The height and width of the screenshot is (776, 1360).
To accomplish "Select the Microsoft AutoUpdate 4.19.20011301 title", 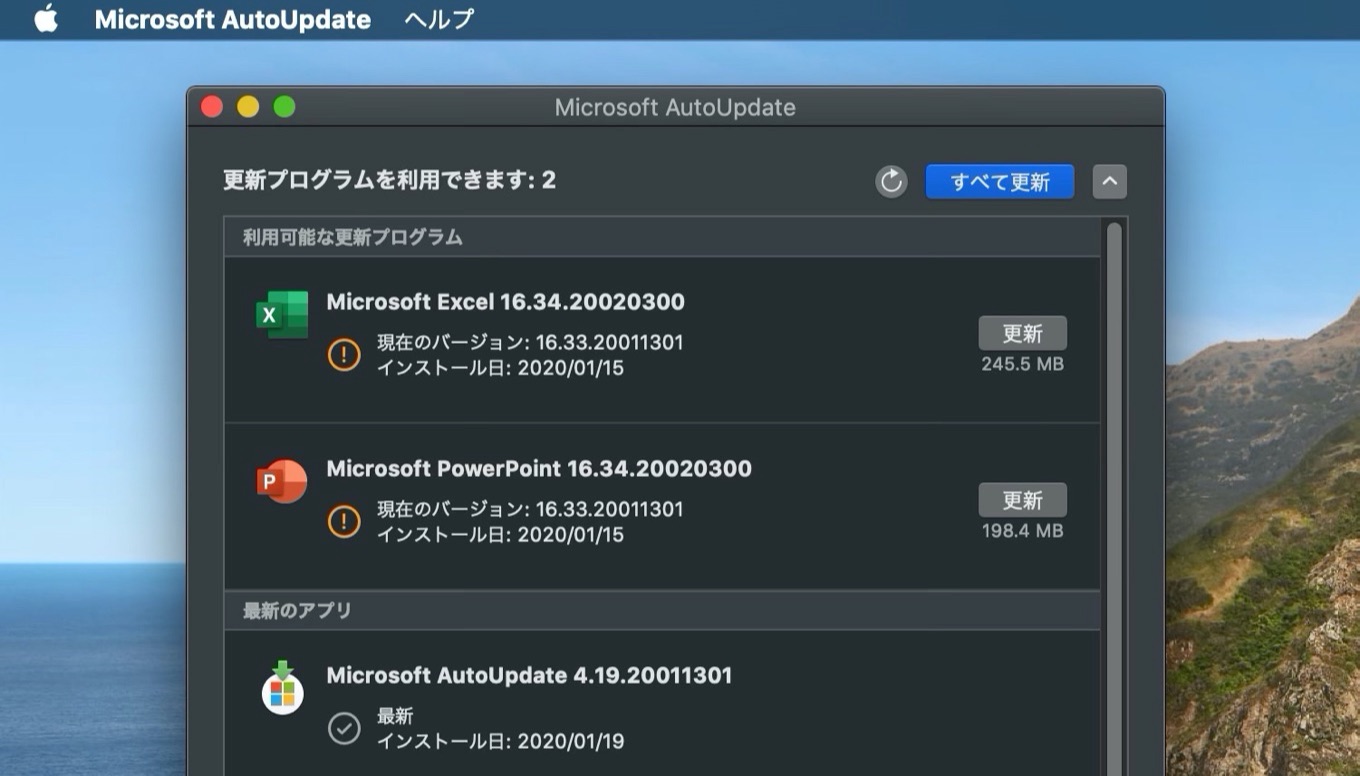I will coord(529,675).
